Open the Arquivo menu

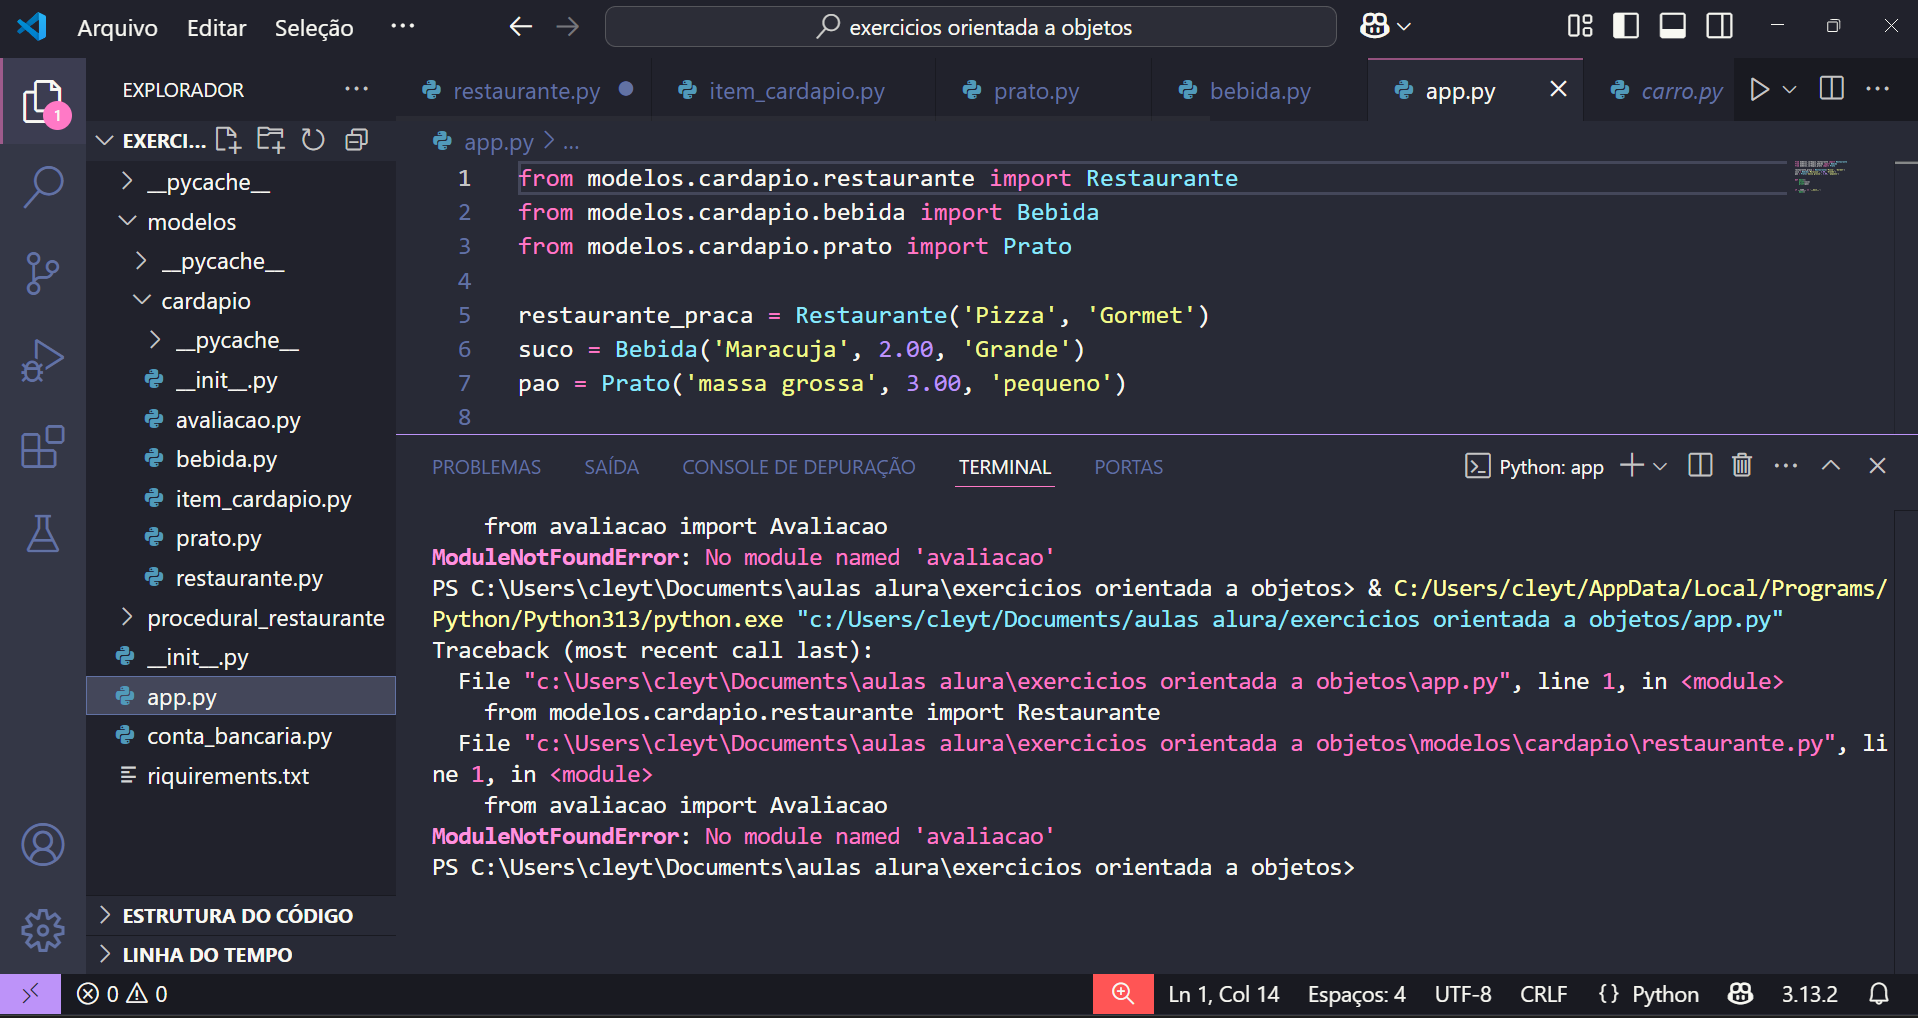tap(117, 28)
